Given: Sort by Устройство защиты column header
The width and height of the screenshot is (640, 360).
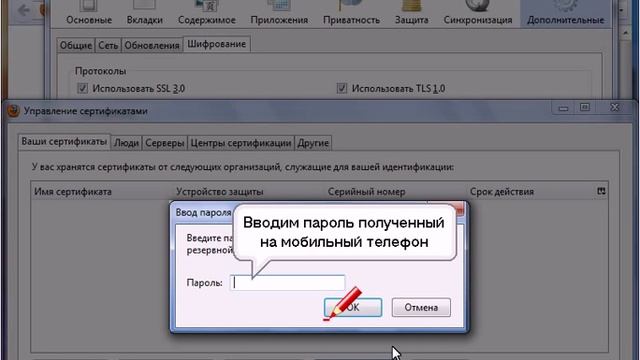Looking at the screenshot, I should click(x=249, y=191).
